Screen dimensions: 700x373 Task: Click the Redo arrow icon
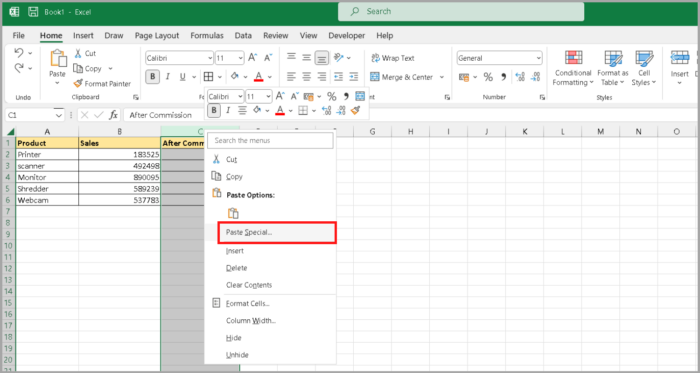pos(19,68)
